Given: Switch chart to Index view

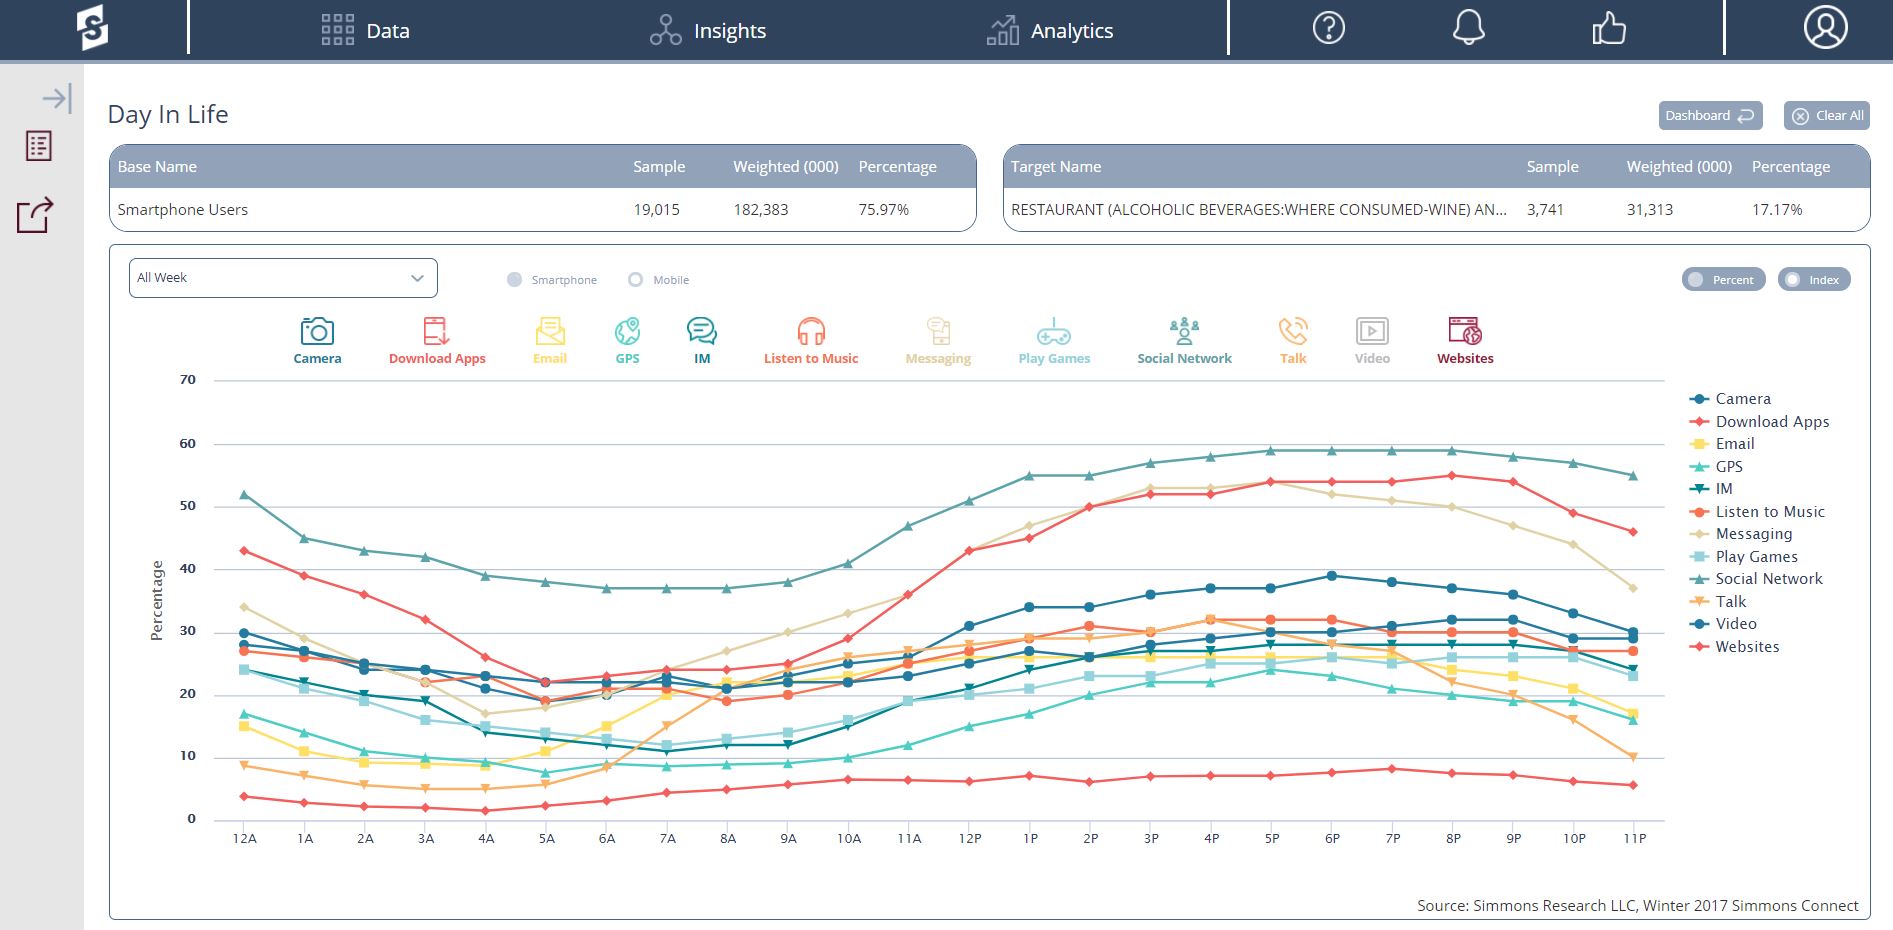Looking at the screenshot, I should 1814,280.
